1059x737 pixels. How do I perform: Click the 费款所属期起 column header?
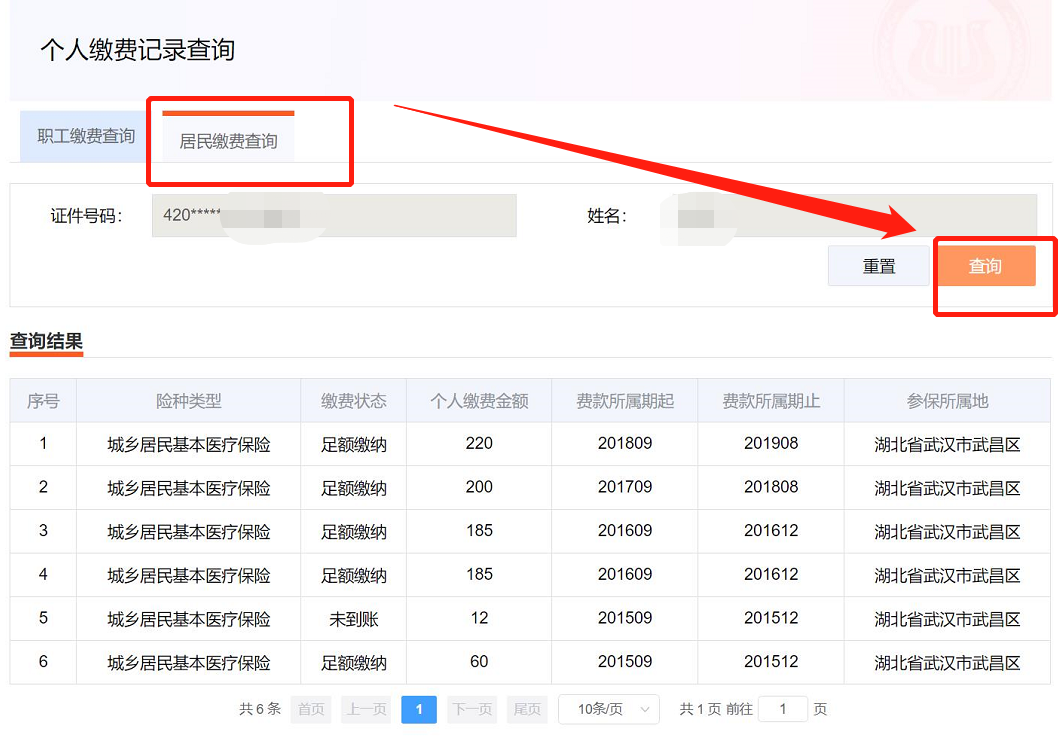click(x=625, y=401)
